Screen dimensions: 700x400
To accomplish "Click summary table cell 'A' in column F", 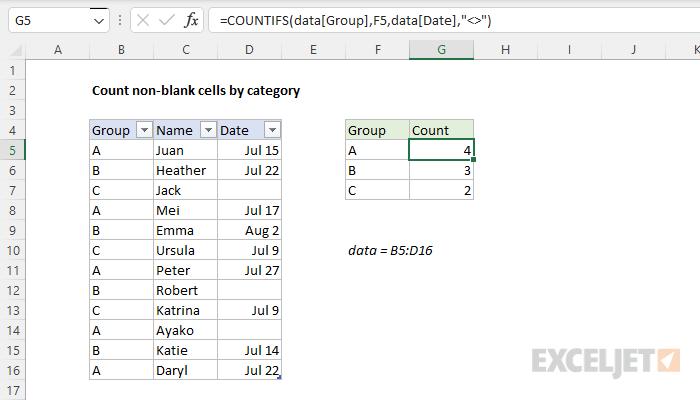I will pos(378,150).
